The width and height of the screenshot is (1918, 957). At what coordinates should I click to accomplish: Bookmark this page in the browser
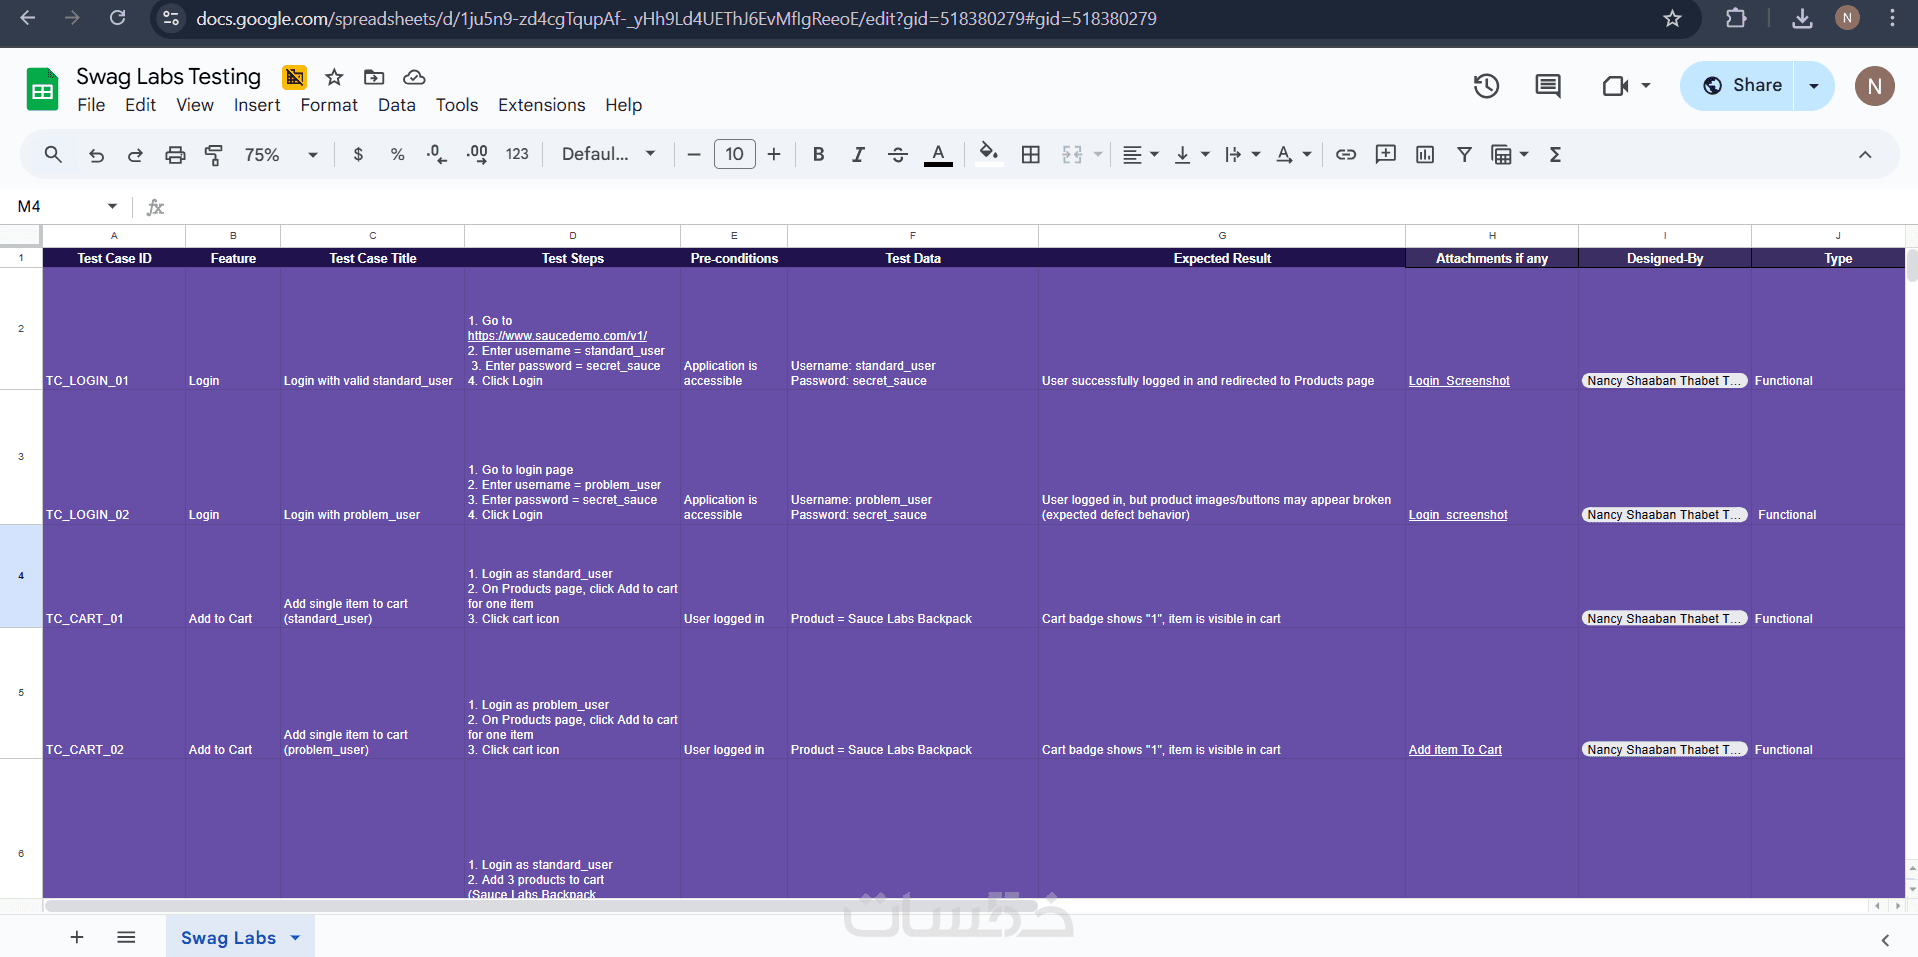point(1672,18)
